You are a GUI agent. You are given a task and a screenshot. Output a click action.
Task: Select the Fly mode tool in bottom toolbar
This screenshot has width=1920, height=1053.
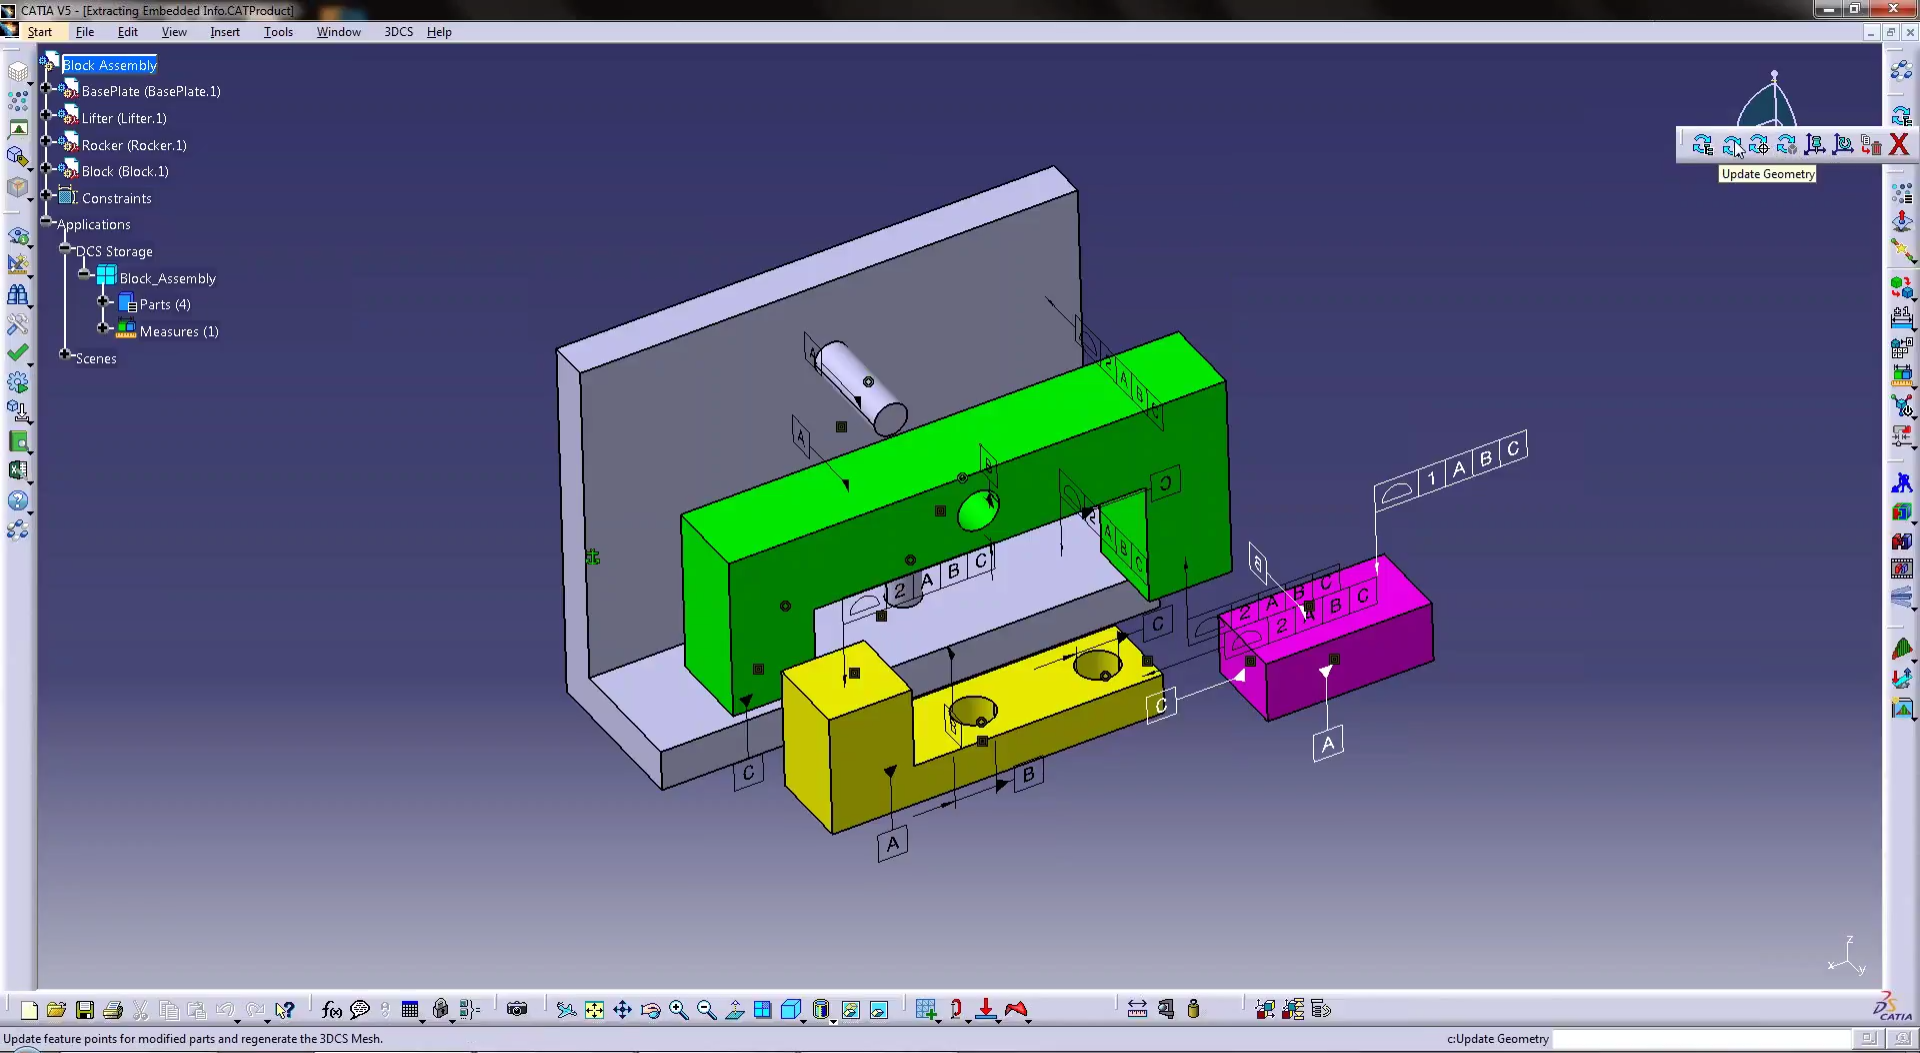[565, 1010]
